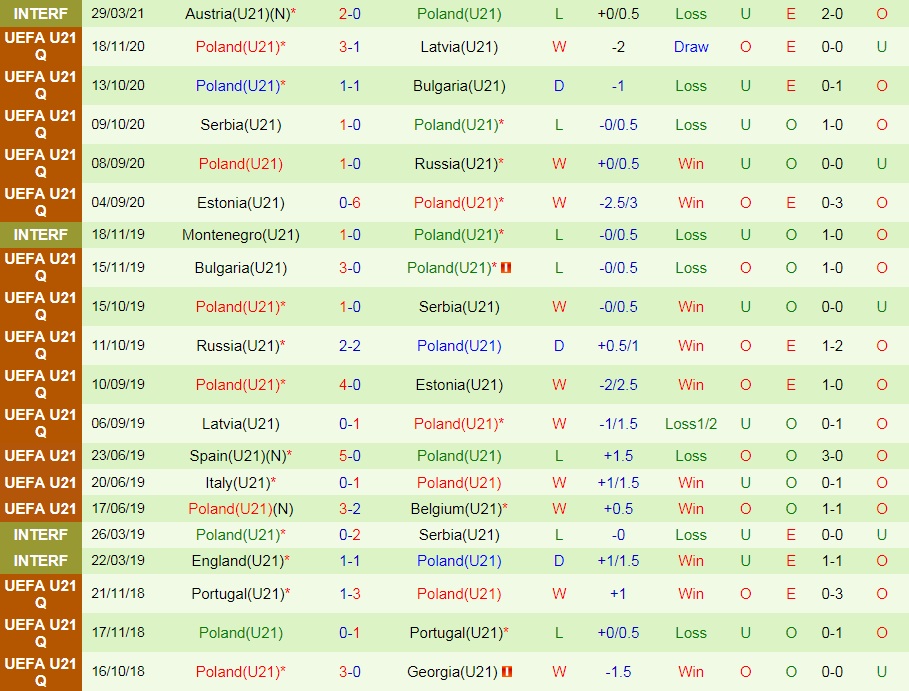
Task: Click the Loss1/2 result on Latvia 06/09/19 row
Action: coord(691,424)
